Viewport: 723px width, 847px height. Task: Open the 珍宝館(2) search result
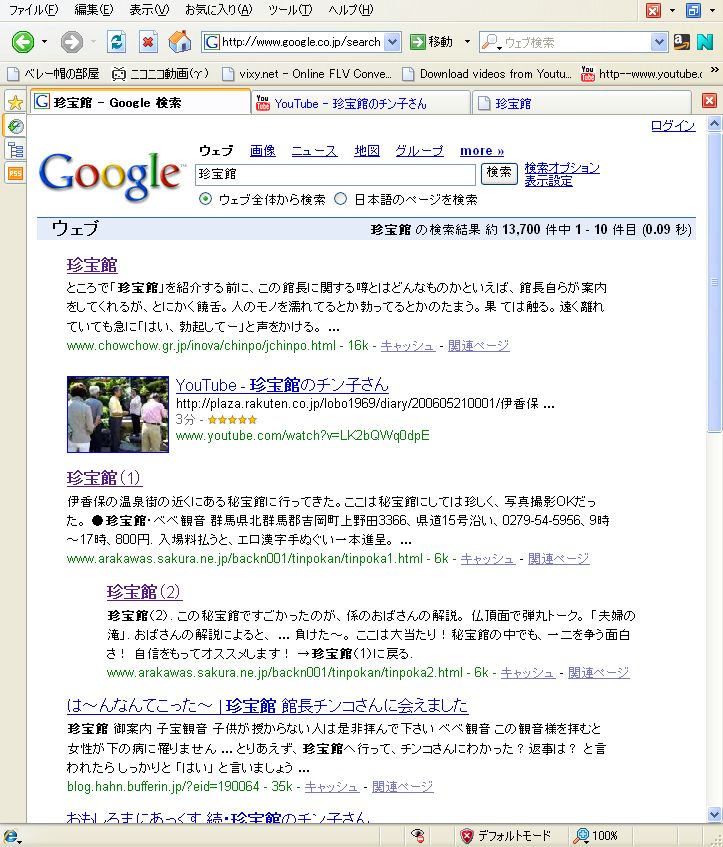[144, 592]
